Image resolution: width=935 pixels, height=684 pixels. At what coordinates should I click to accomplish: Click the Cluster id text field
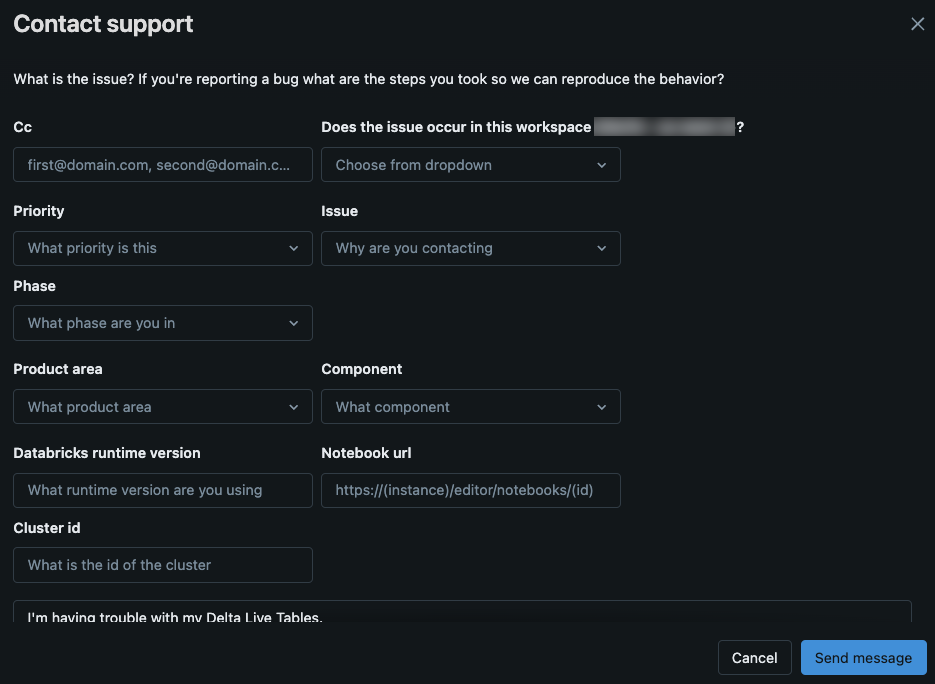tap(163, 565)
